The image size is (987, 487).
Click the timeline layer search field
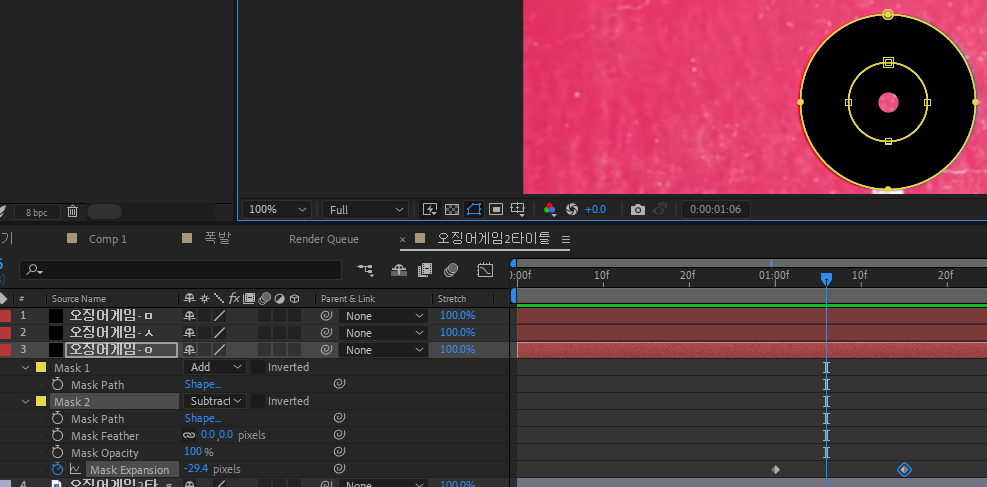tap(181, 270)
